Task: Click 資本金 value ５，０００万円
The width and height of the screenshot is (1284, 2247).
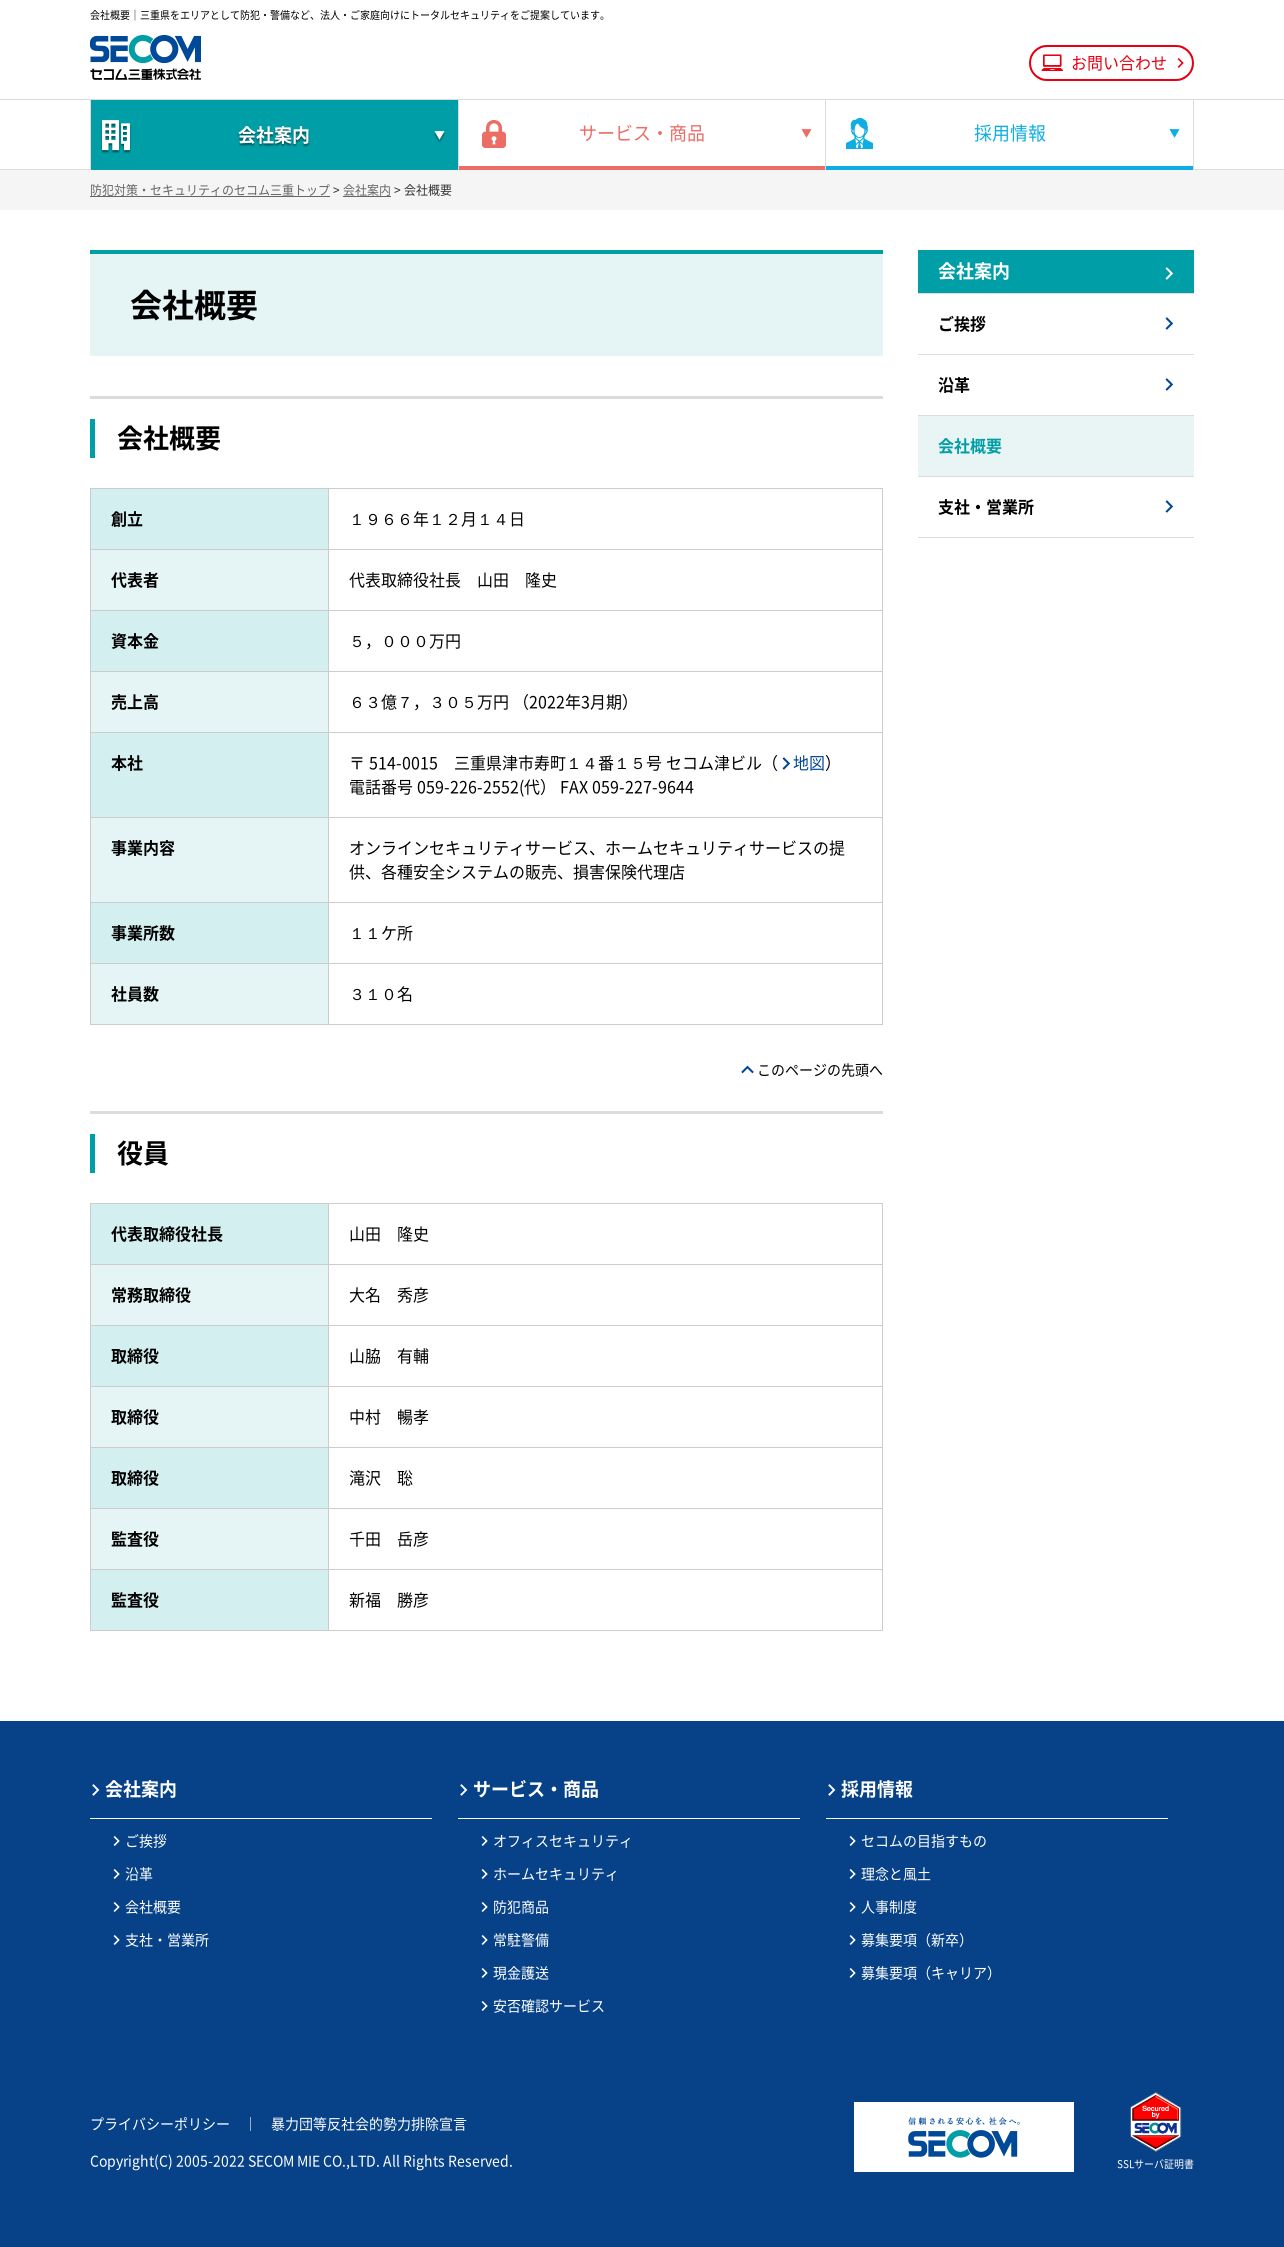Action: click(405, 641)
